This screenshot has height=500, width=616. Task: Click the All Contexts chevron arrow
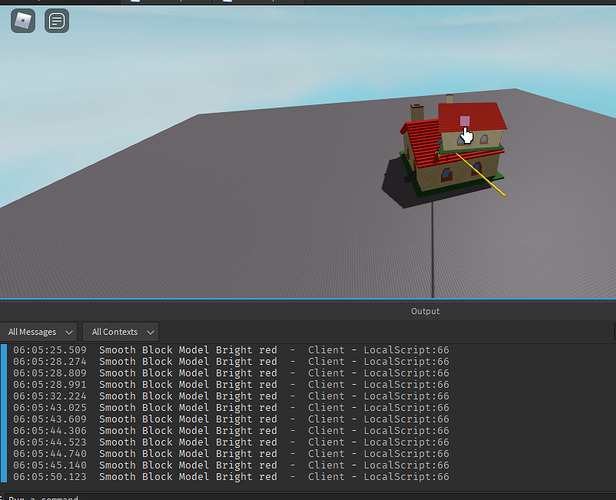pyautogui.click(x=150, y=333)
